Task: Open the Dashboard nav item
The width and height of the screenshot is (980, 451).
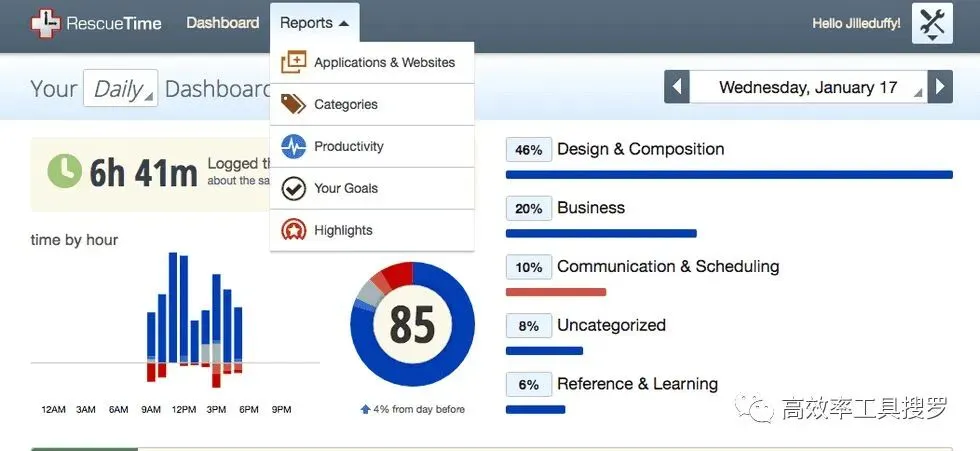Action: tap(222, 23)
